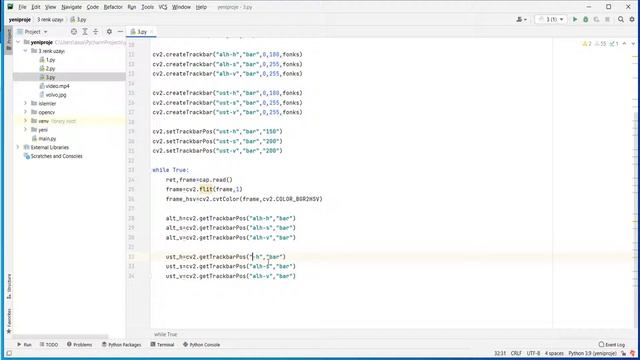The image size is (640, 360).
Task: Click the tool window quick access icon bottom-left
Action: coord(9,353)
